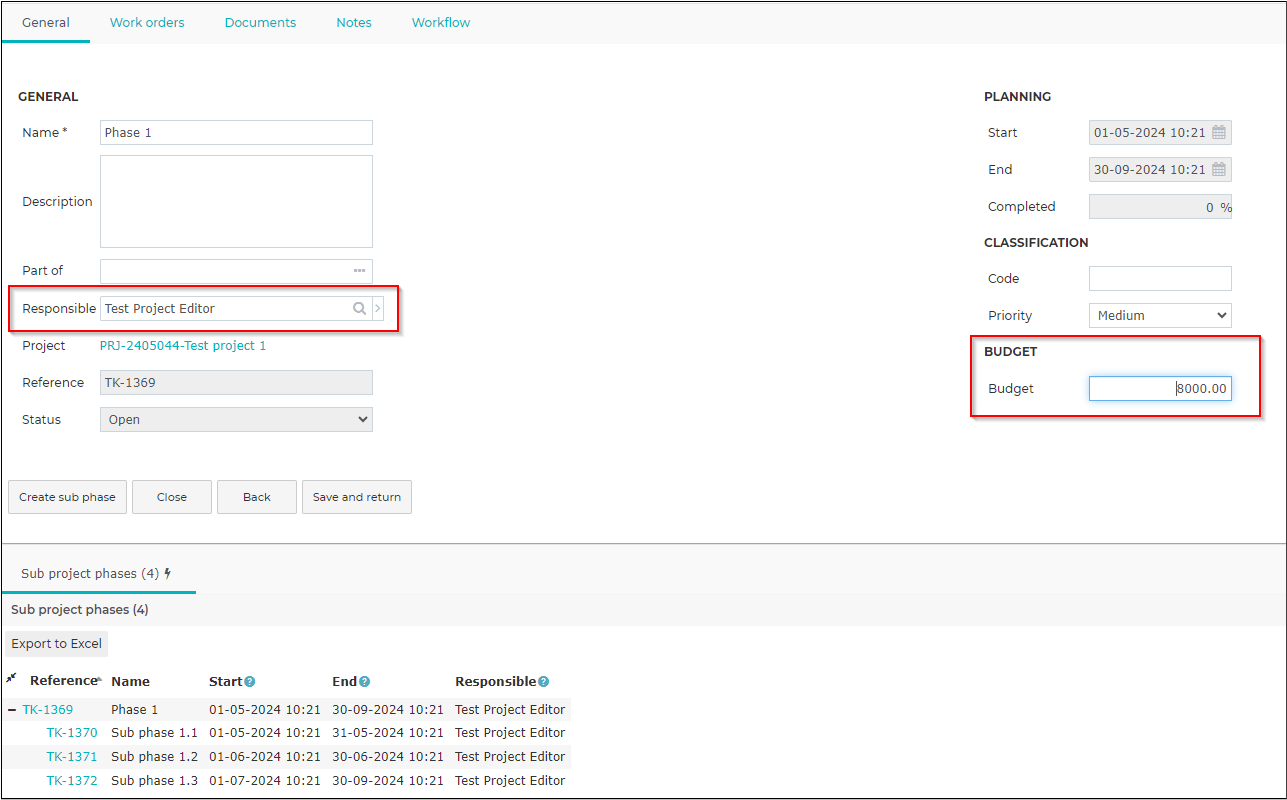Click the Name column header
Screen dimensions: 1287x800
coord(130,682)
